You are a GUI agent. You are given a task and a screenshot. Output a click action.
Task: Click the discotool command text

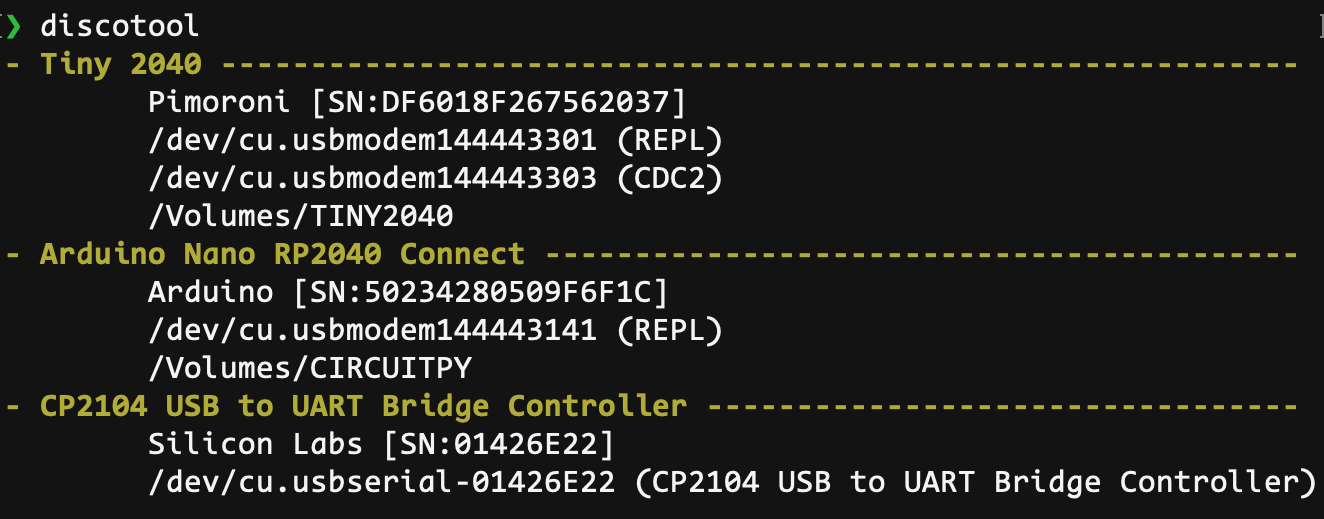(x=119, y=25)
